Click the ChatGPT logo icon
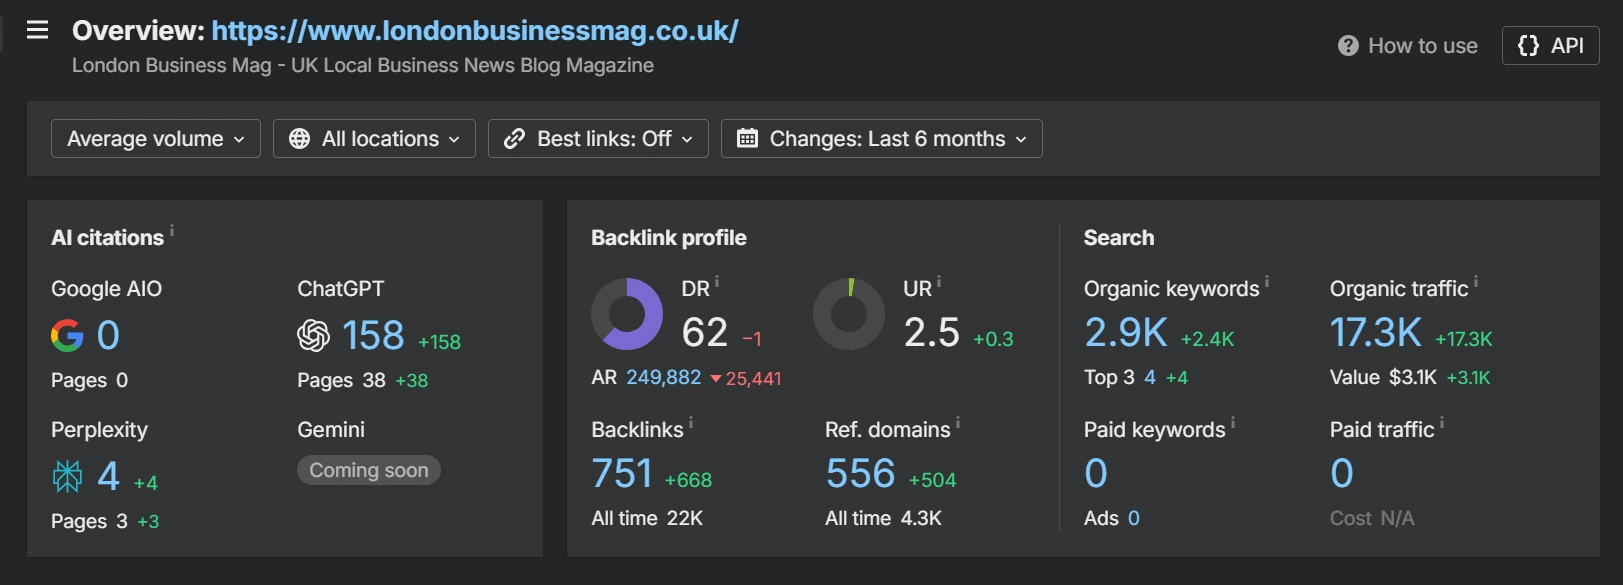Screen dimensions: 1623x585 click(x=313, y=335)
